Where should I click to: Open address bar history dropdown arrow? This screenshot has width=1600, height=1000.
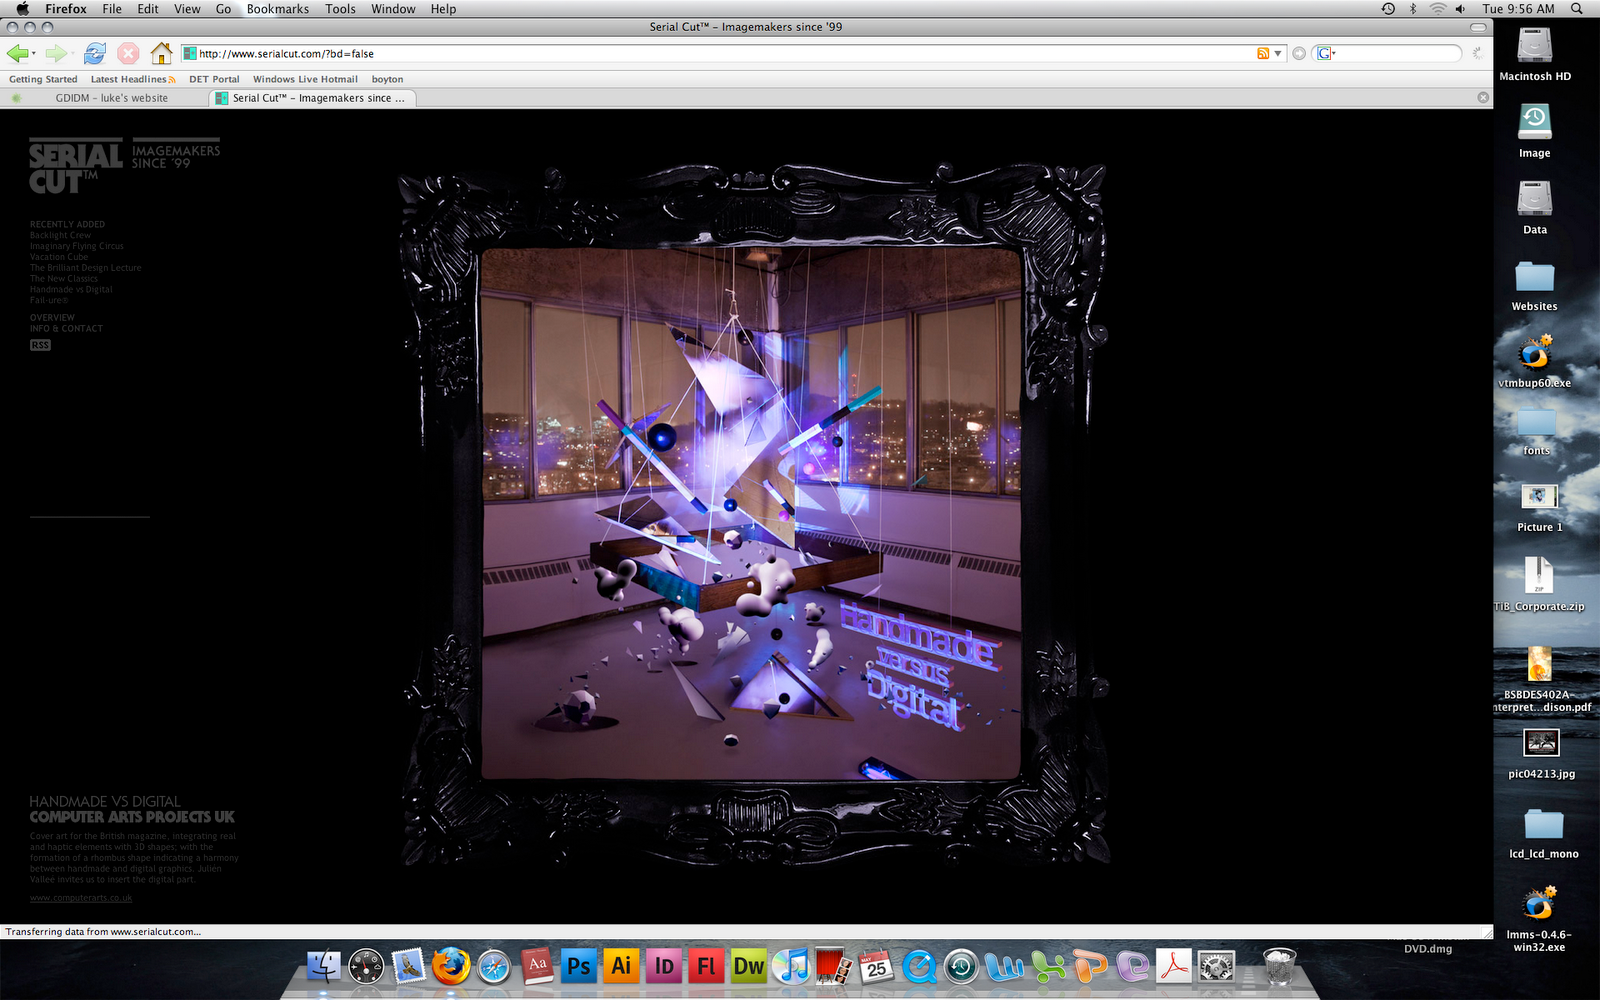coord(1278,54)
